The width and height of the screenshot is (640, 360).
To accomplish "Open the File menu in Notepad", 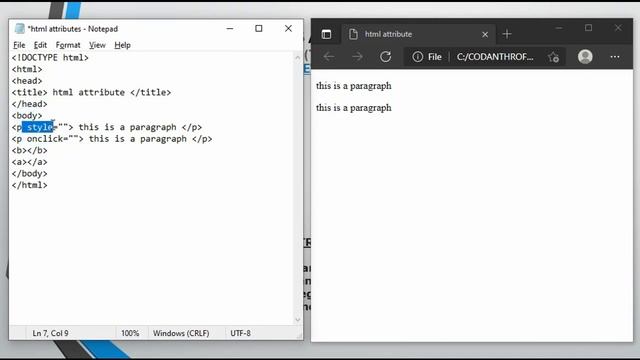I will pos(19,45).
